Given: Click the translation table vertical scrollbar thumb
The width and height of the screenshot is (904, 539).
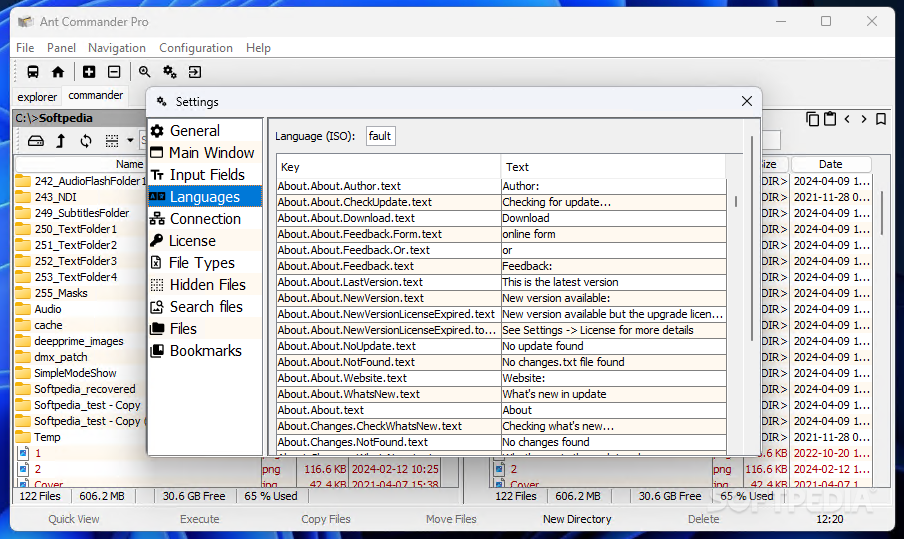Looking at the screenshot, I should pyautogui.click(x=736, y=202).
